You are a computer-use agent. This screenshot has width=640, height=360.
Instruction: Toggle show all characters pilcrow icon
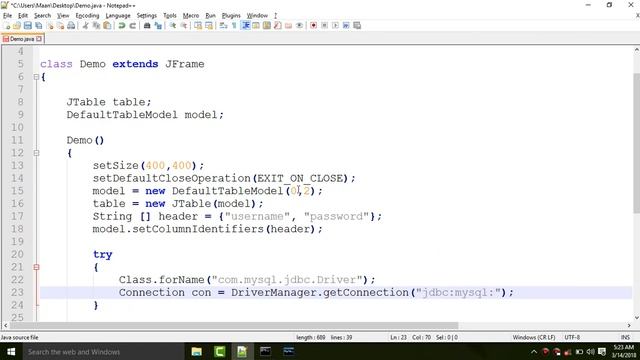point(234,26)
